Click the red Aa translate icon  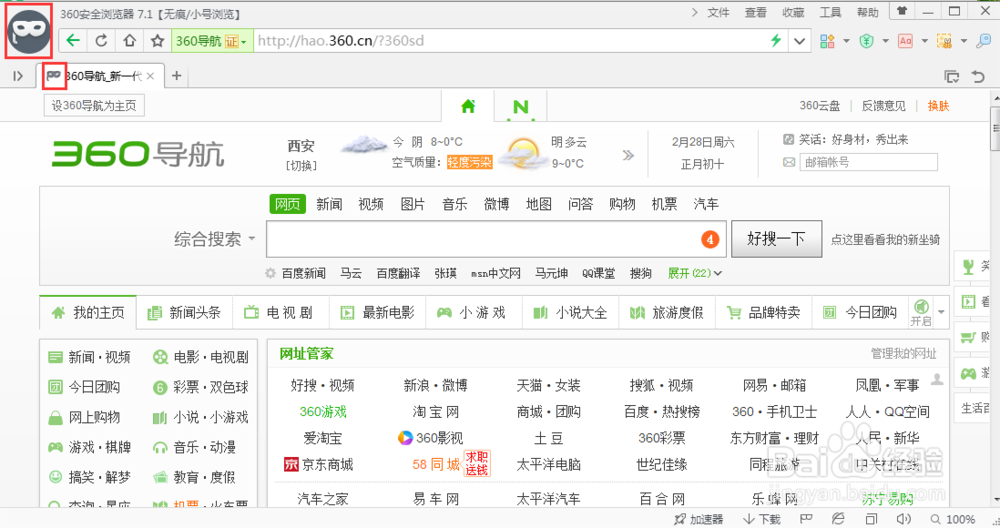click(905, 41)
